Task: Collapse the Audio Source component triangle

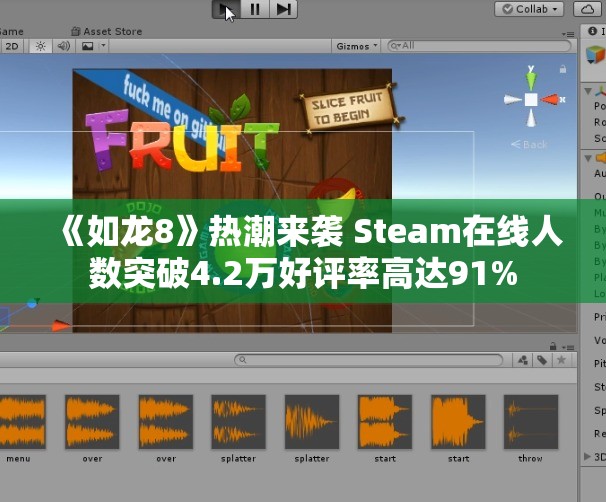Action: (588, 158)
